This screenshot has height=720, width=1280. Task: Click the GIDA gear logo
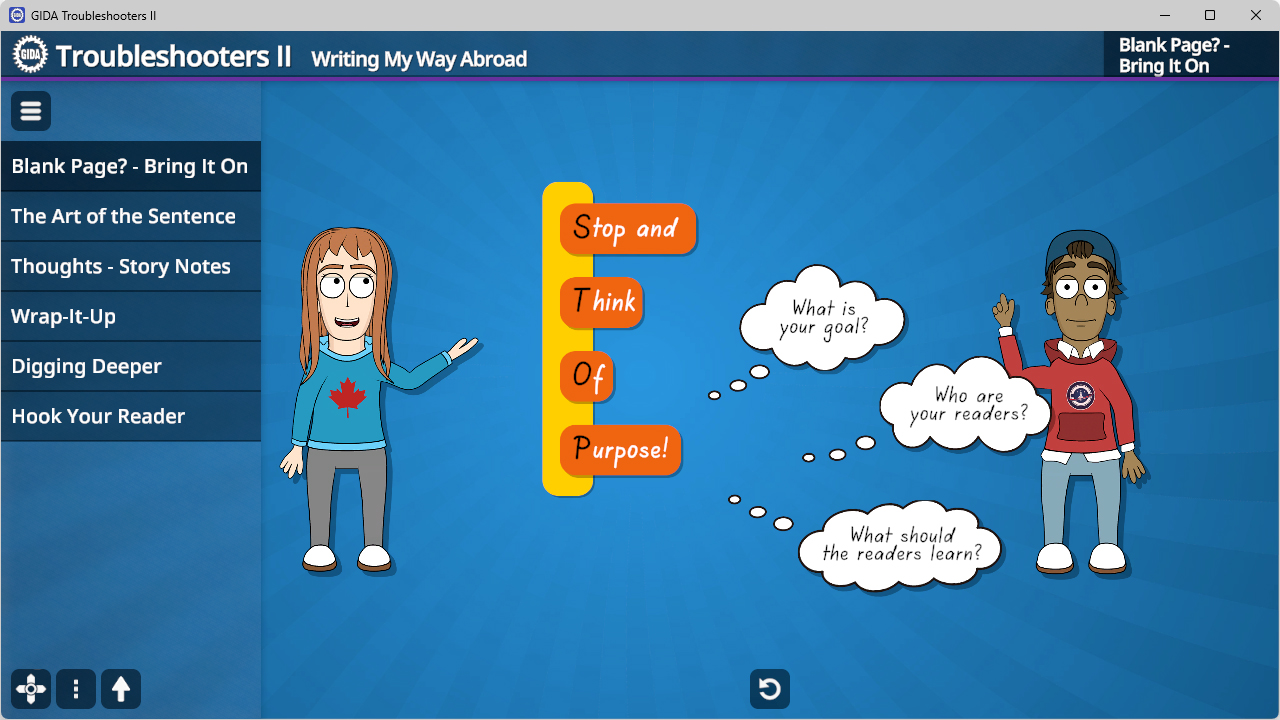tap(30, 56)
